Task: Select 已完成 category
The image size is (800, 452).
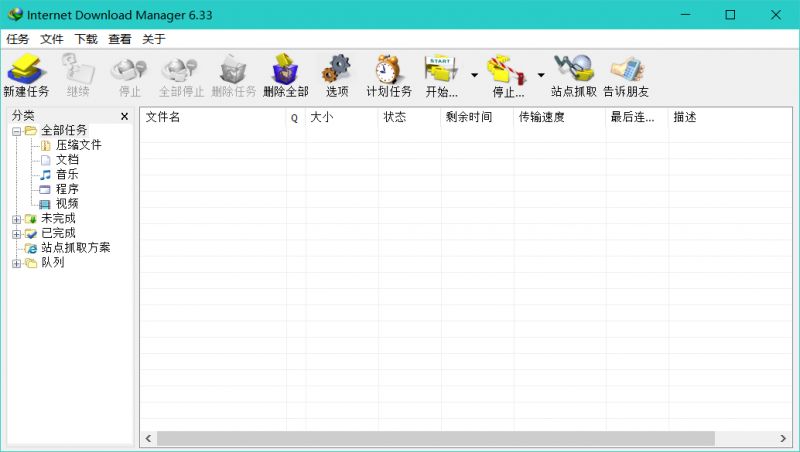Action: (x=58, y=233)
